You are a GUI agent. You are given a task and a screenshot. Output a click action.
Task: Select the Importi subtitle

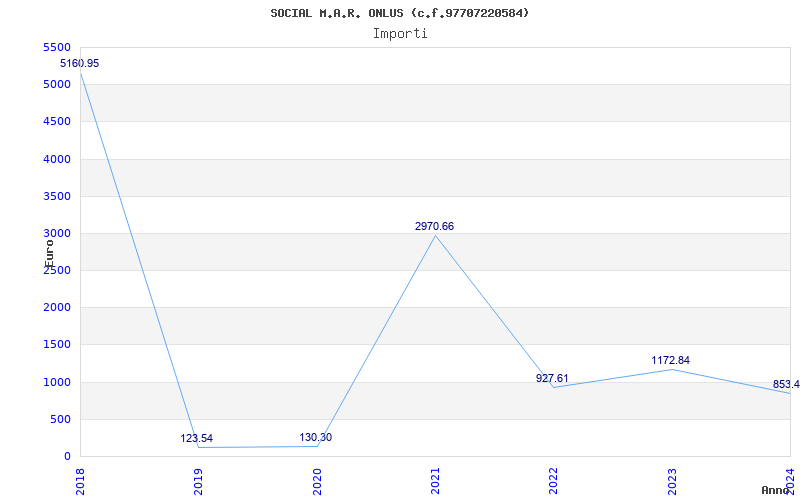(x=399, y=34)
